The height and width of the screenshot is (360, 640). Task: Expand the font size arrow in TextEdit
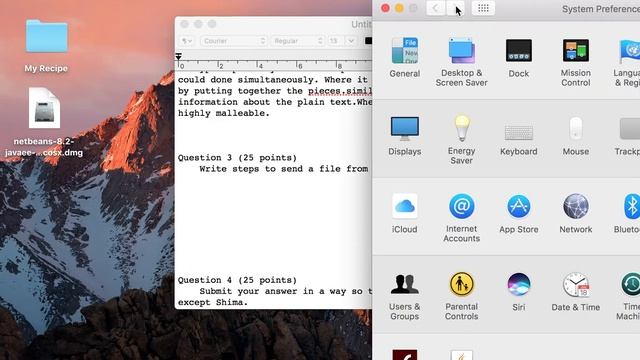coord(351,41)
